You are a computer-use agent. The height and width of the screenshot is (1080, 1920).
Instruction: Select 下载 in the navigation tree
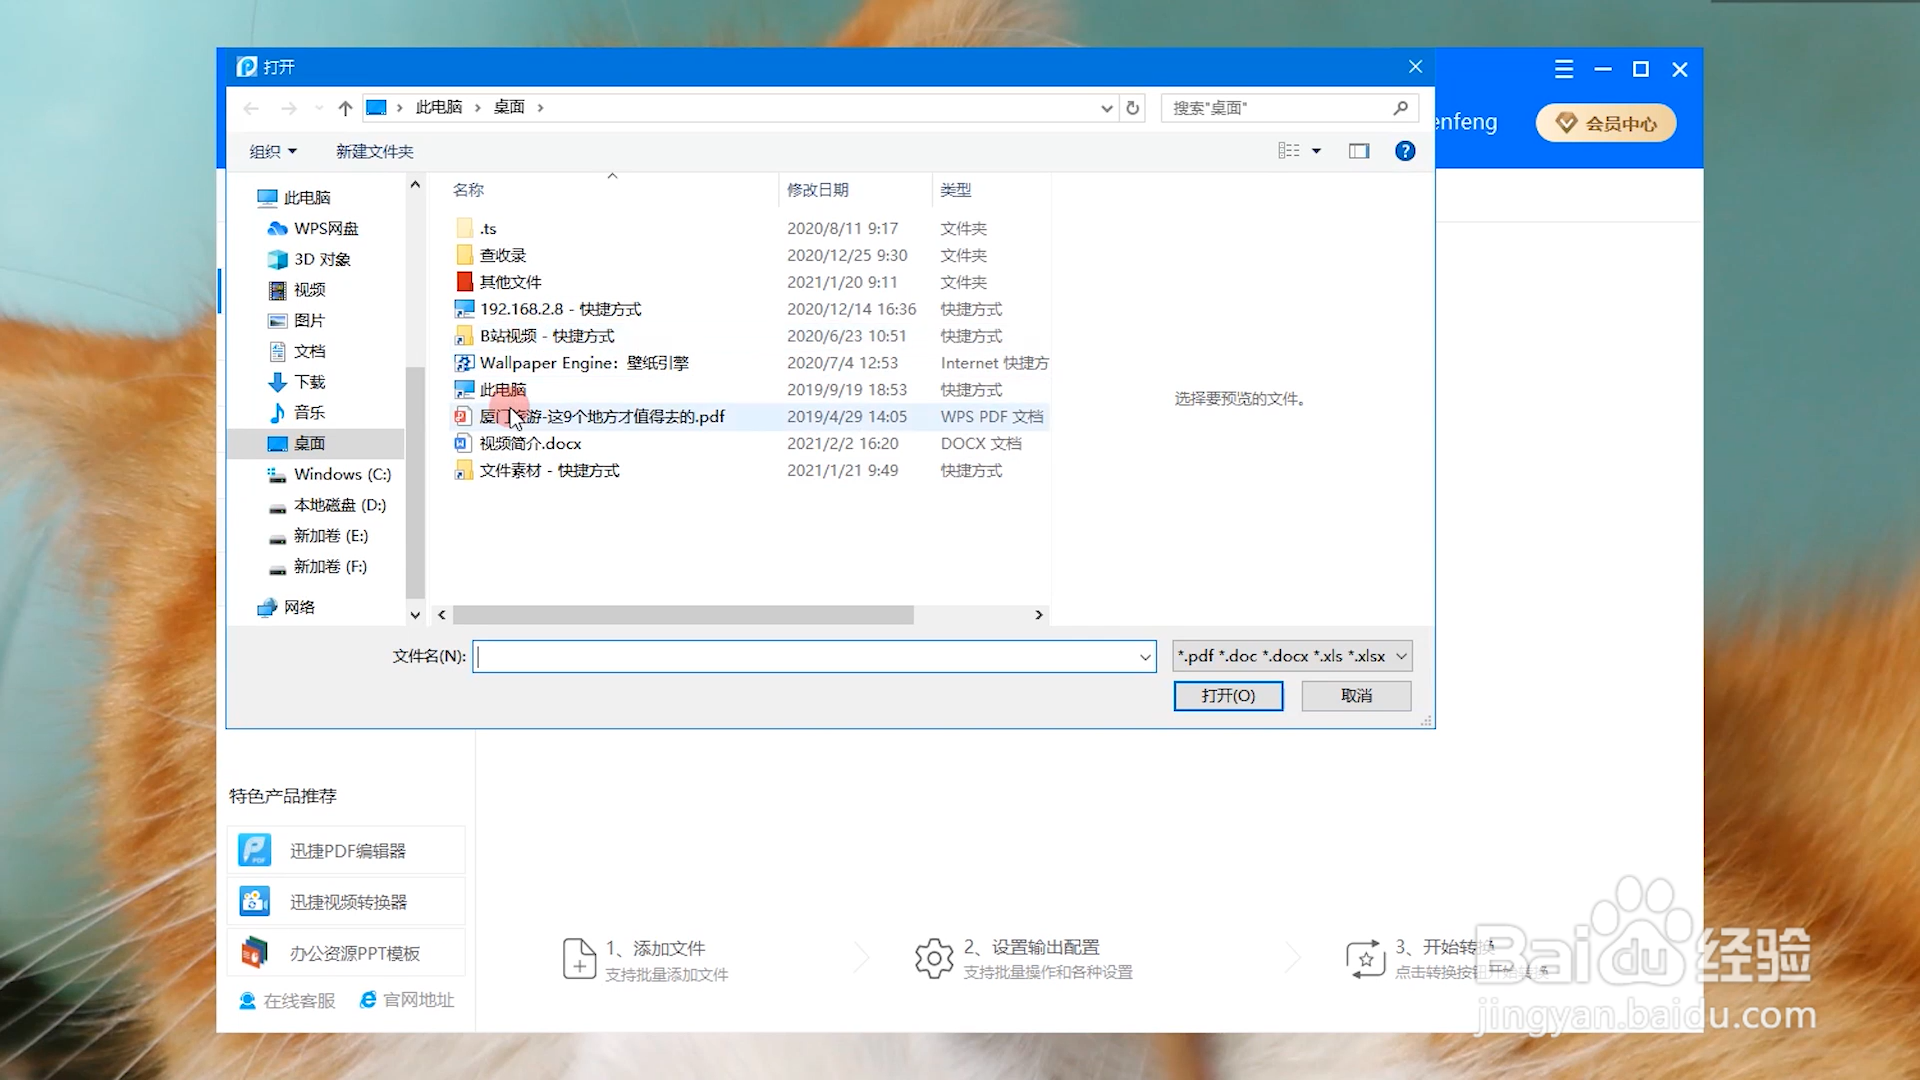point(309,382)
